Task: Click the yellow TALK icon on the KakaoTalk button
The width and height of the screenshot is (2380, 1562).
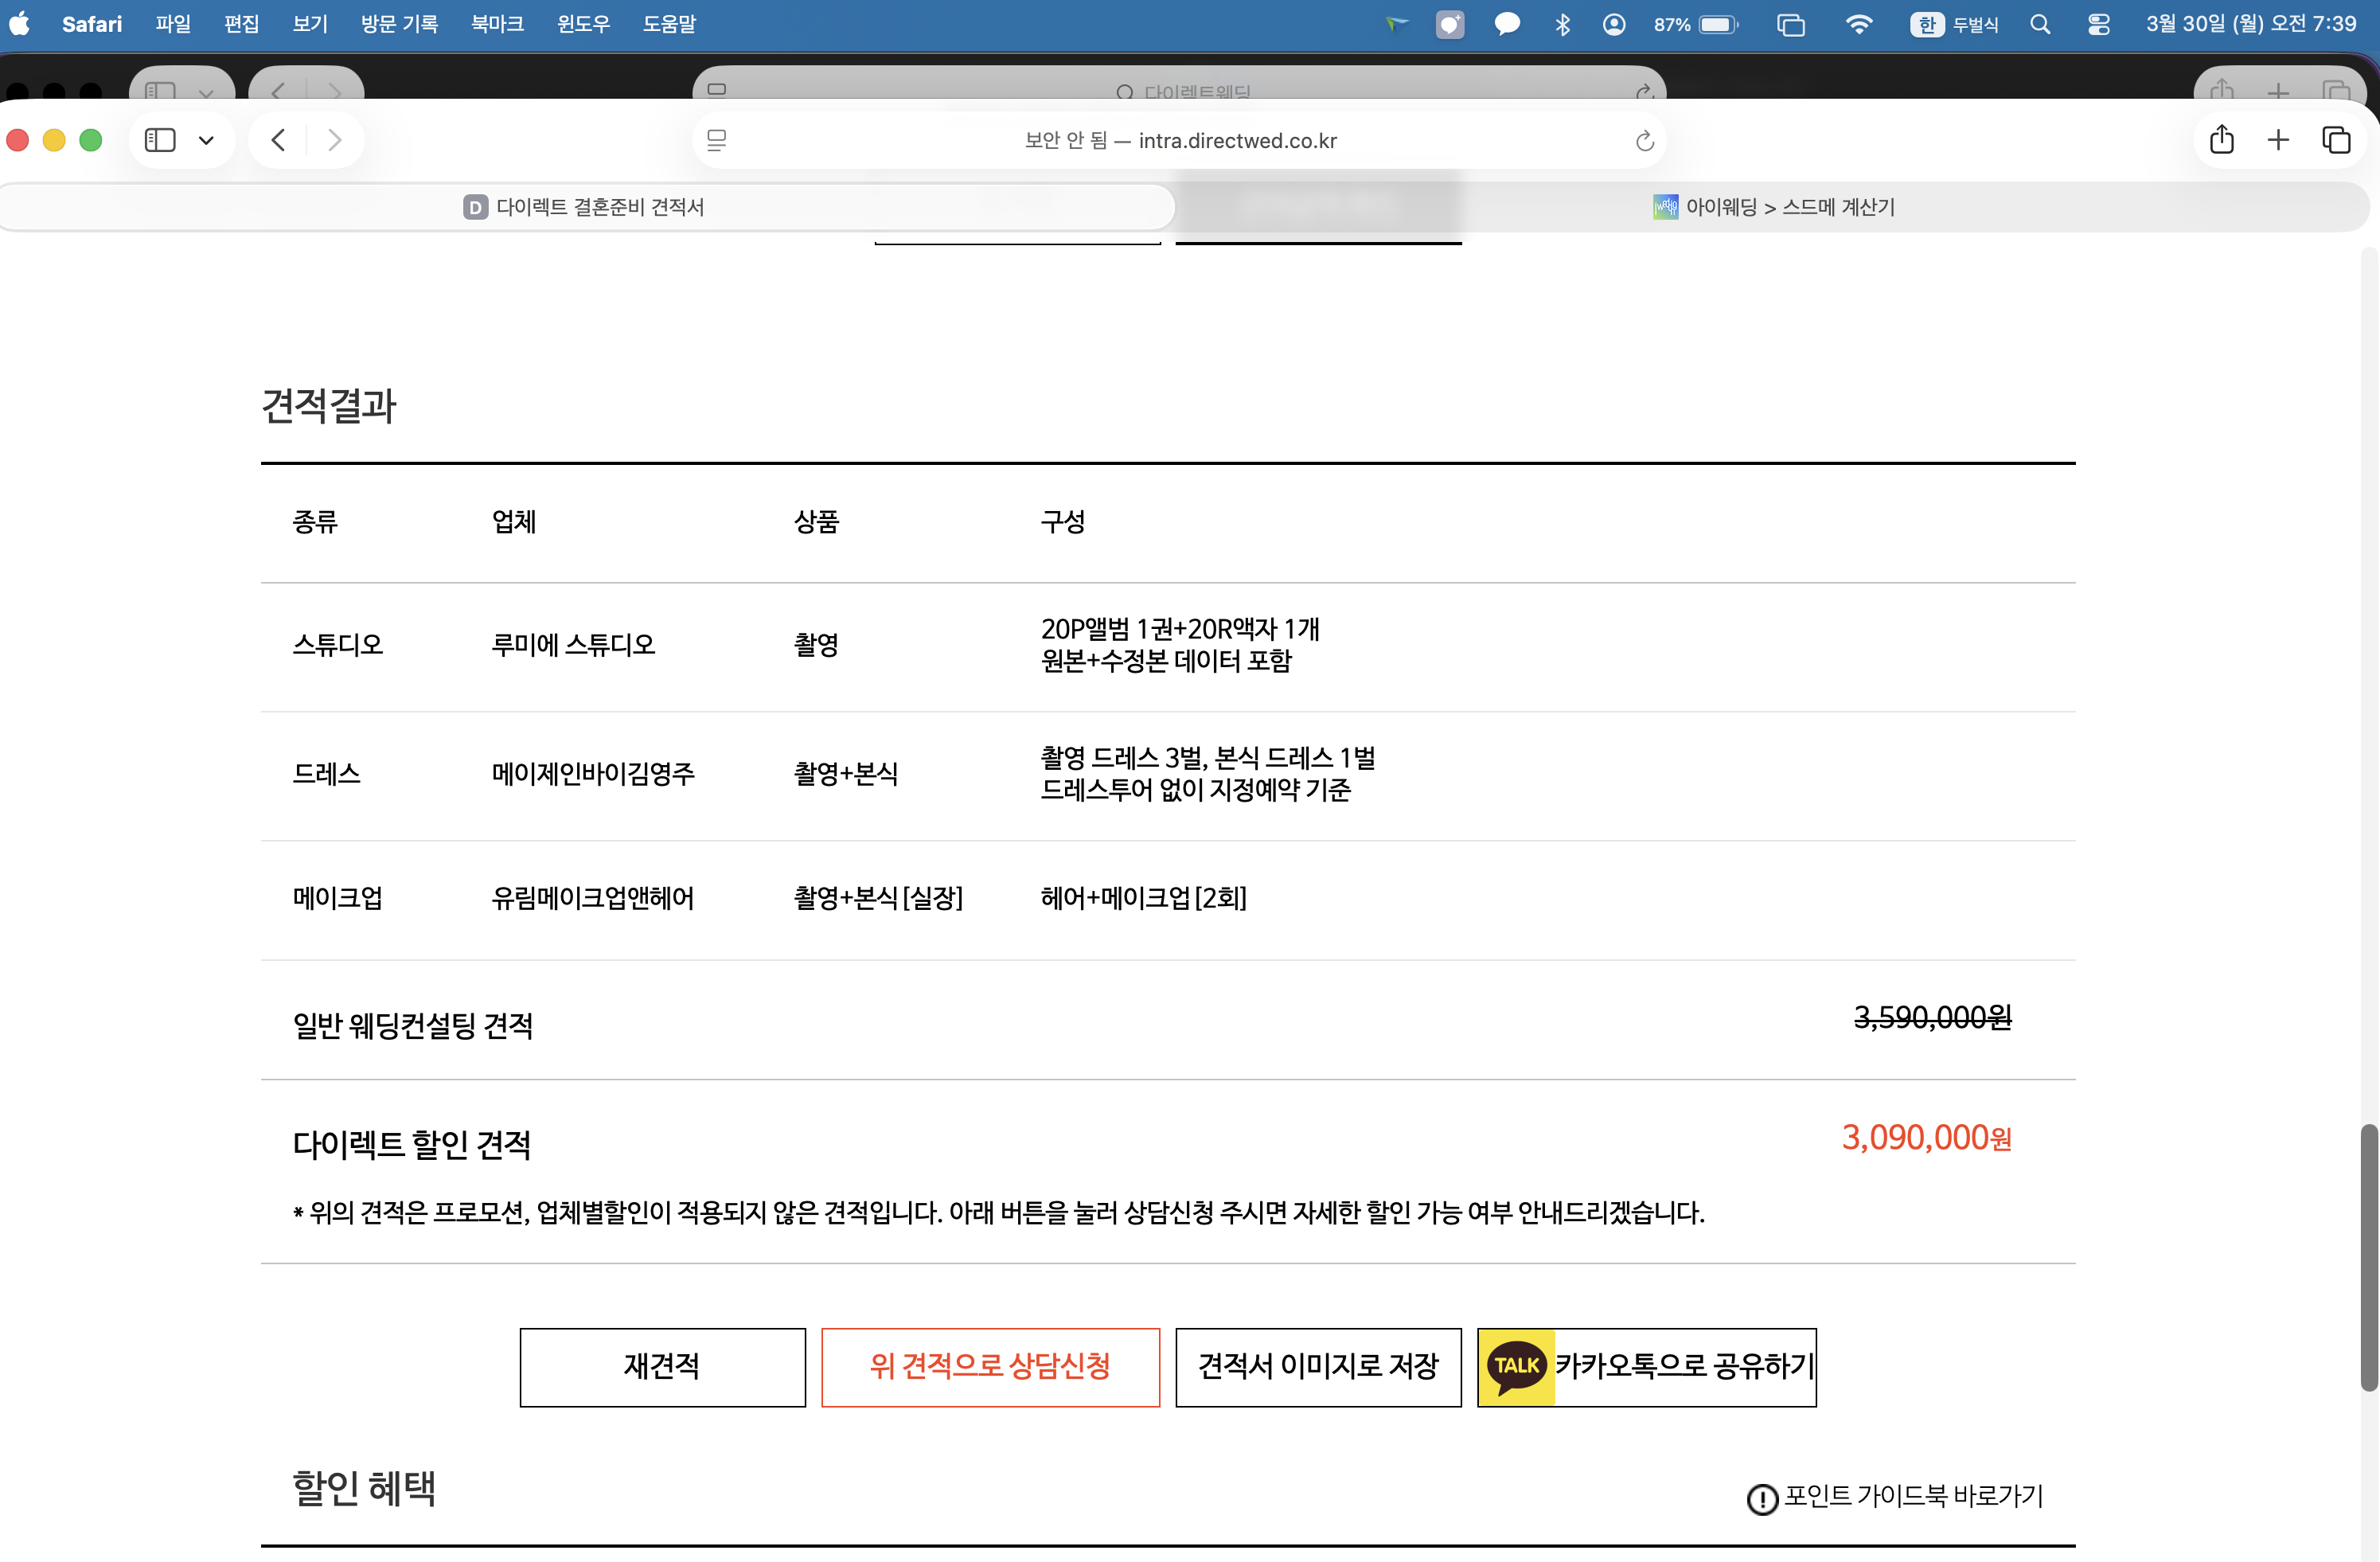Action: tap(1516, 1367)
